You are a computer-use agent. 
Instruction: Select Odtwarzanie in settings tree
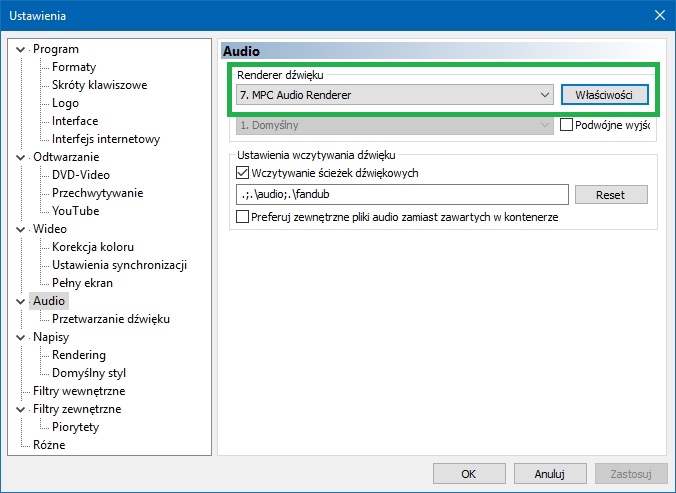pyautogui.click(x=66, y=157)
